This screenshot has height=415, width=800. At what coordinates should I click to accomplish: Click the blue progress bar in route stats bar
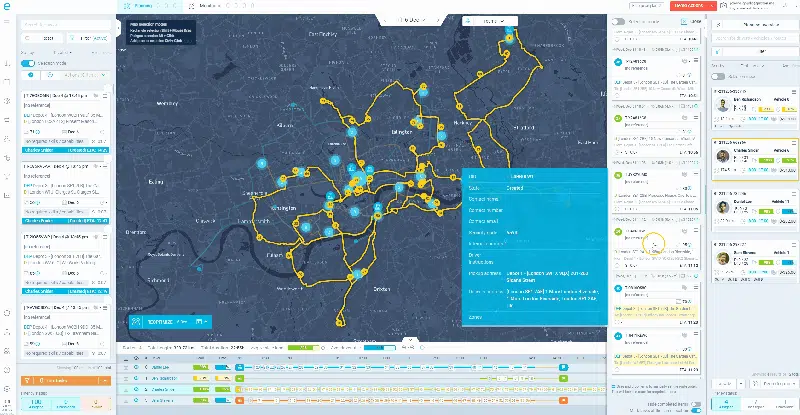pyautogui.click(x=379, y=348)
